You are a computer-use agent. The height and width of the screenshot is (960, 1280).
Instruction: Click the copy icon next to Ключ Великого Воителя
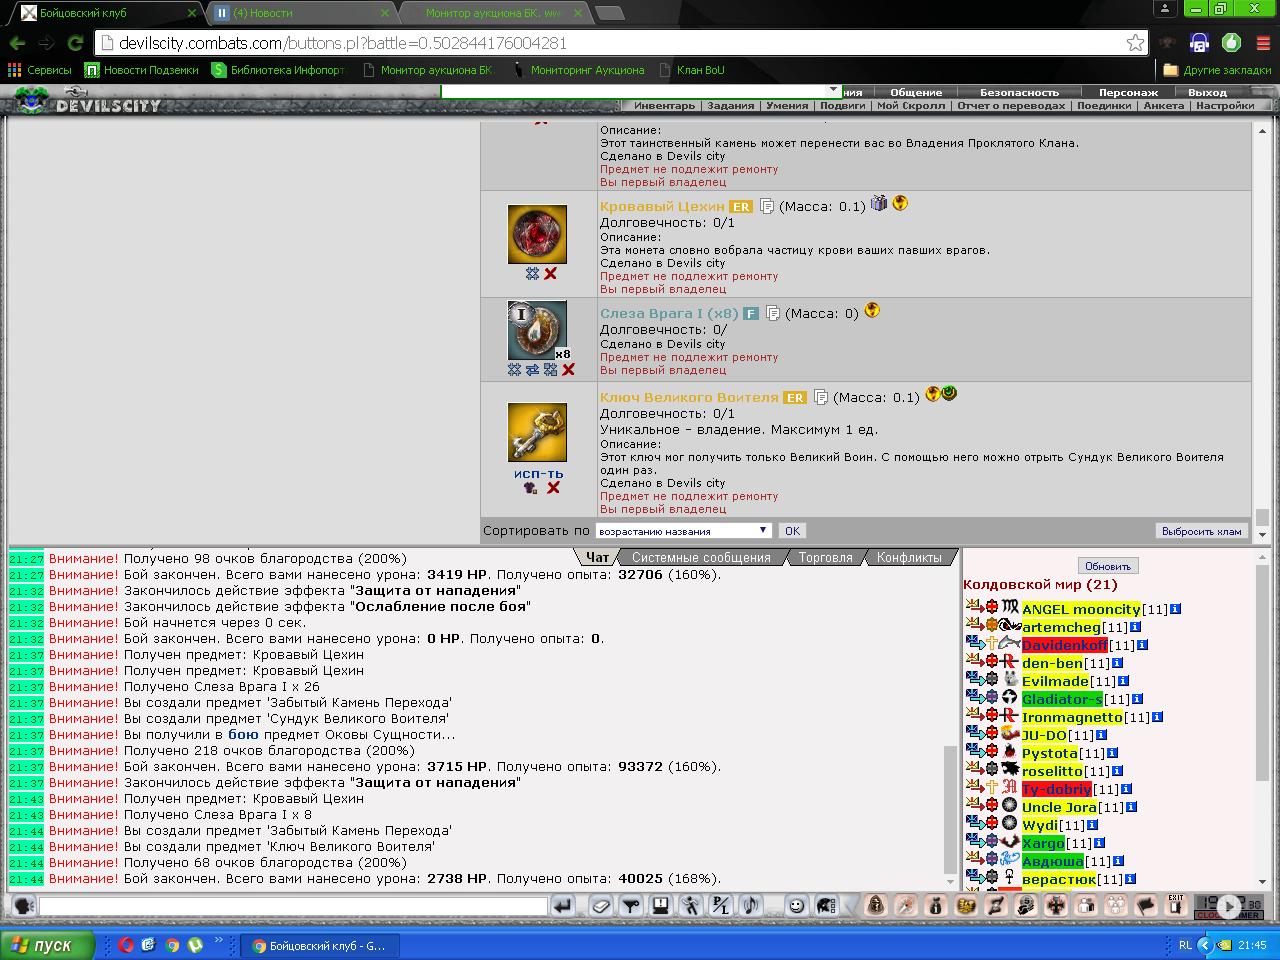point(820,397)
